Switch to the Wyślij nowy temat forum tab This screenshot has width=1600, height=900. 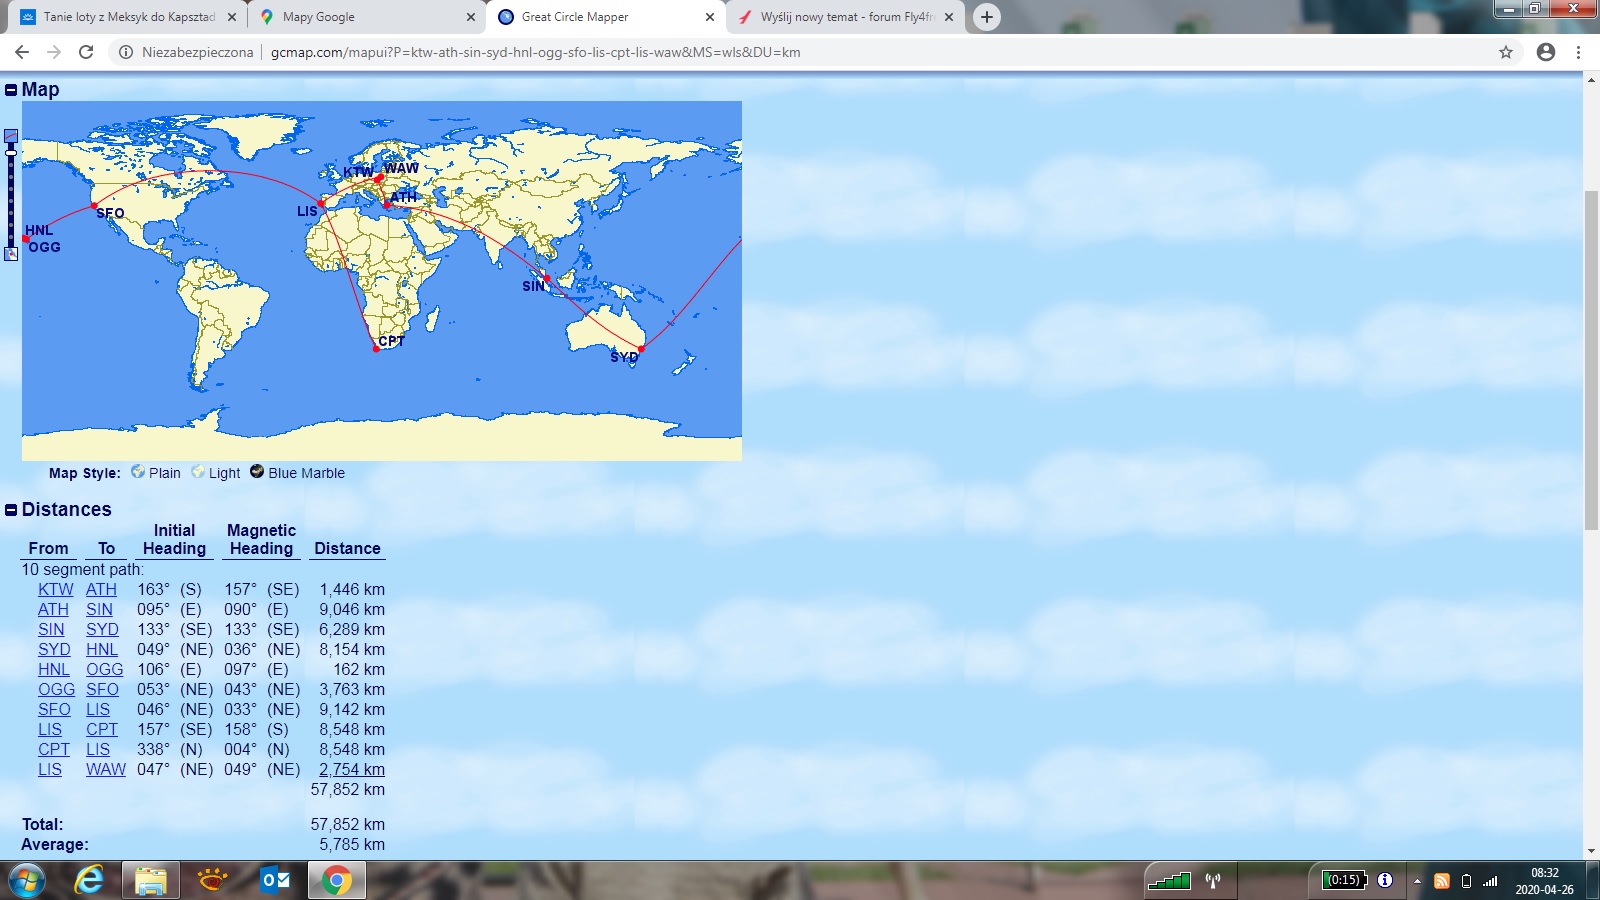pos(847,17)
